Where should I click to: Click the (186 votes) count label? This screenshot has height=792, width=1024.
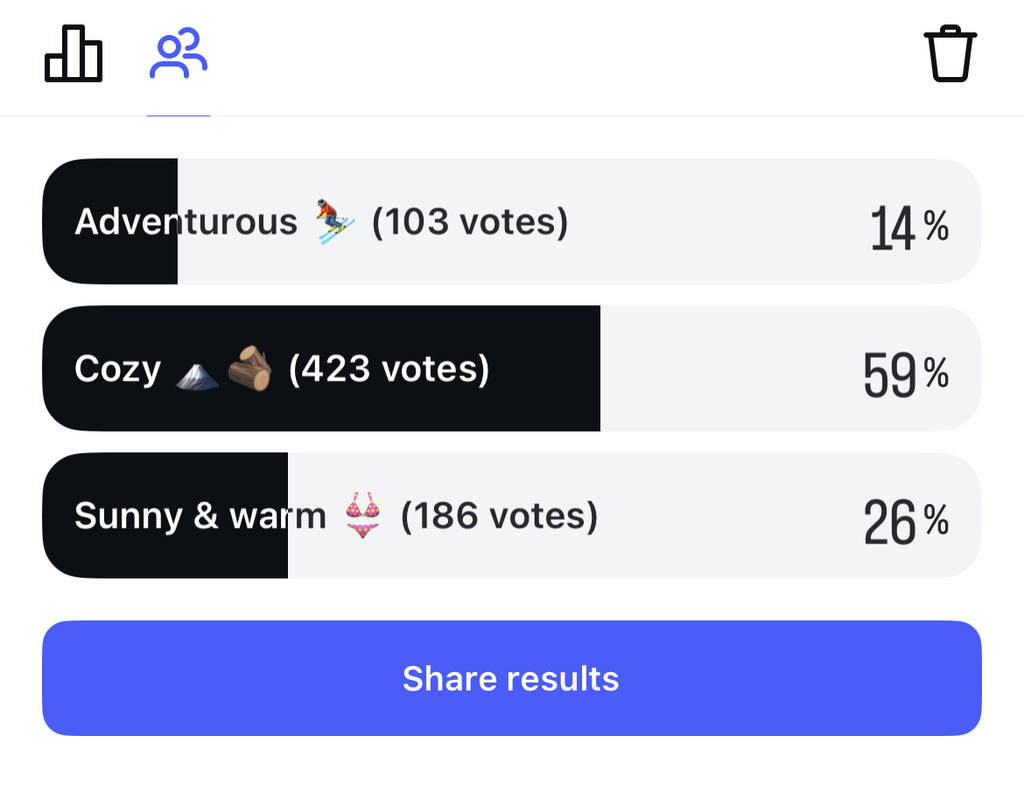tap(499, 516)
